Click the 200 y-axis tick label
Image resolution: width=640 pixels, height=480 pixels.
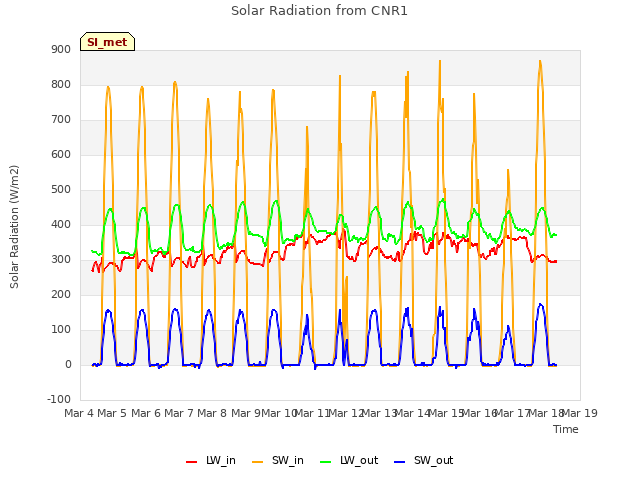point(61,295)
